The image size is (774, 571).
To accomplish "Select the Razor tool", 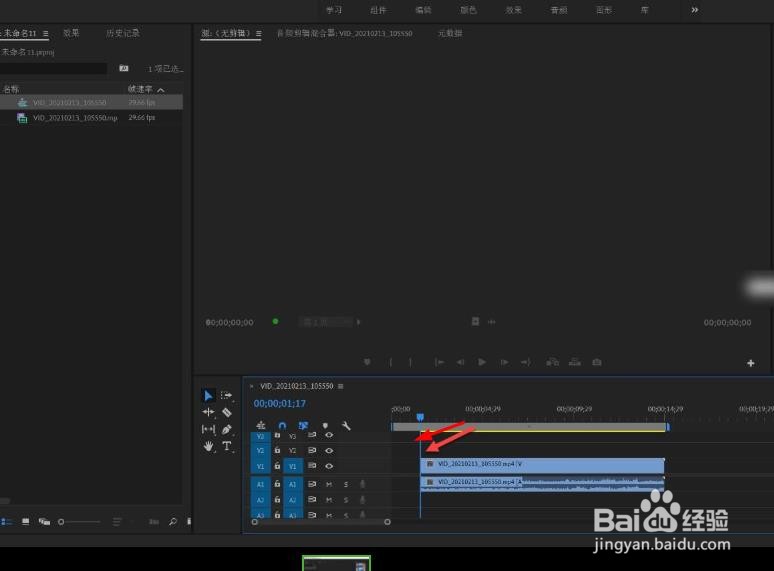I will pyautogui.click(x=227, y=412).
